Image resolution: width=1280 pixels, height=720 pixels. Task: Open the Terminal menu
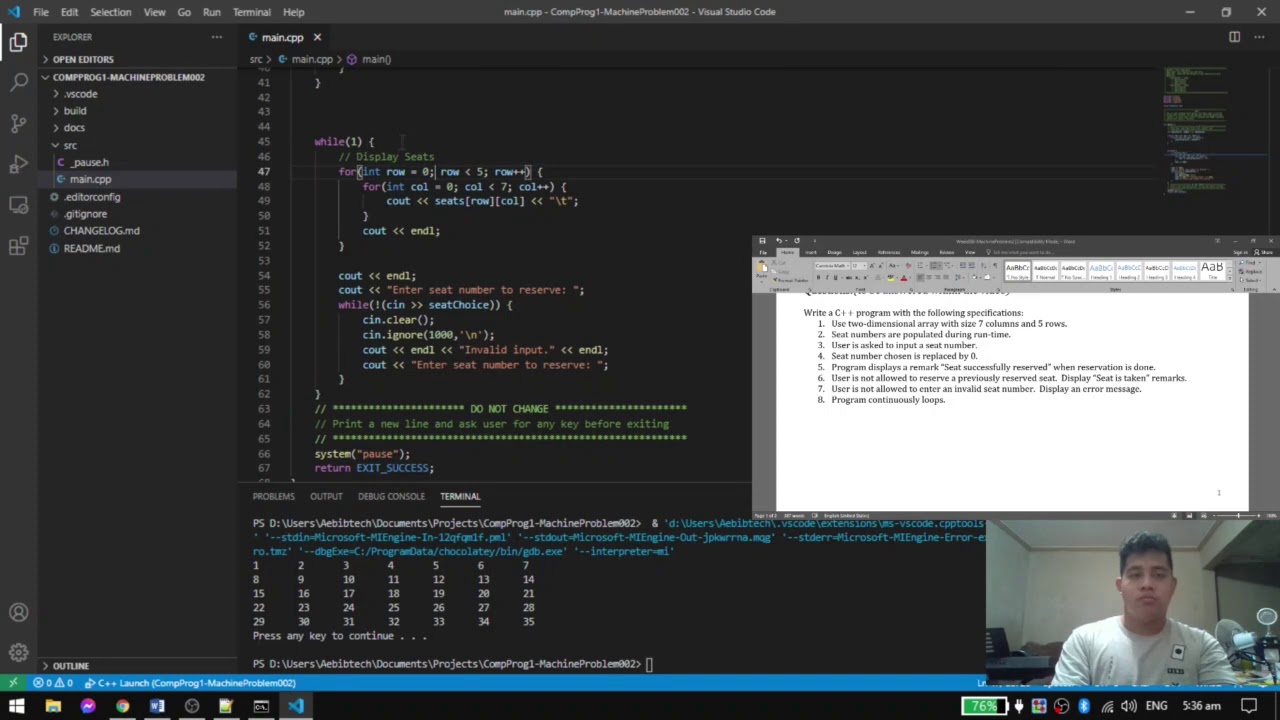251,12
